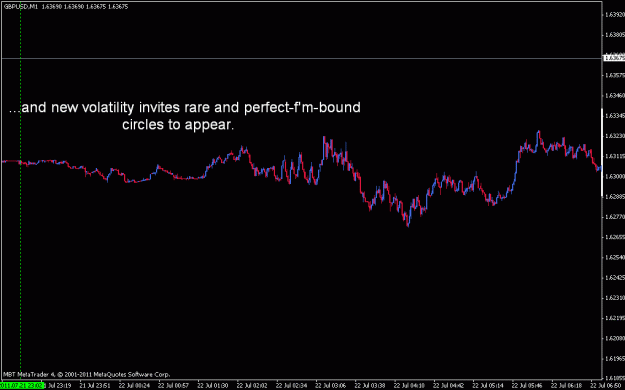Screen dimensions: 625x390
Task: Select the 22 Jul 03:06 time label
Action: 331,386
